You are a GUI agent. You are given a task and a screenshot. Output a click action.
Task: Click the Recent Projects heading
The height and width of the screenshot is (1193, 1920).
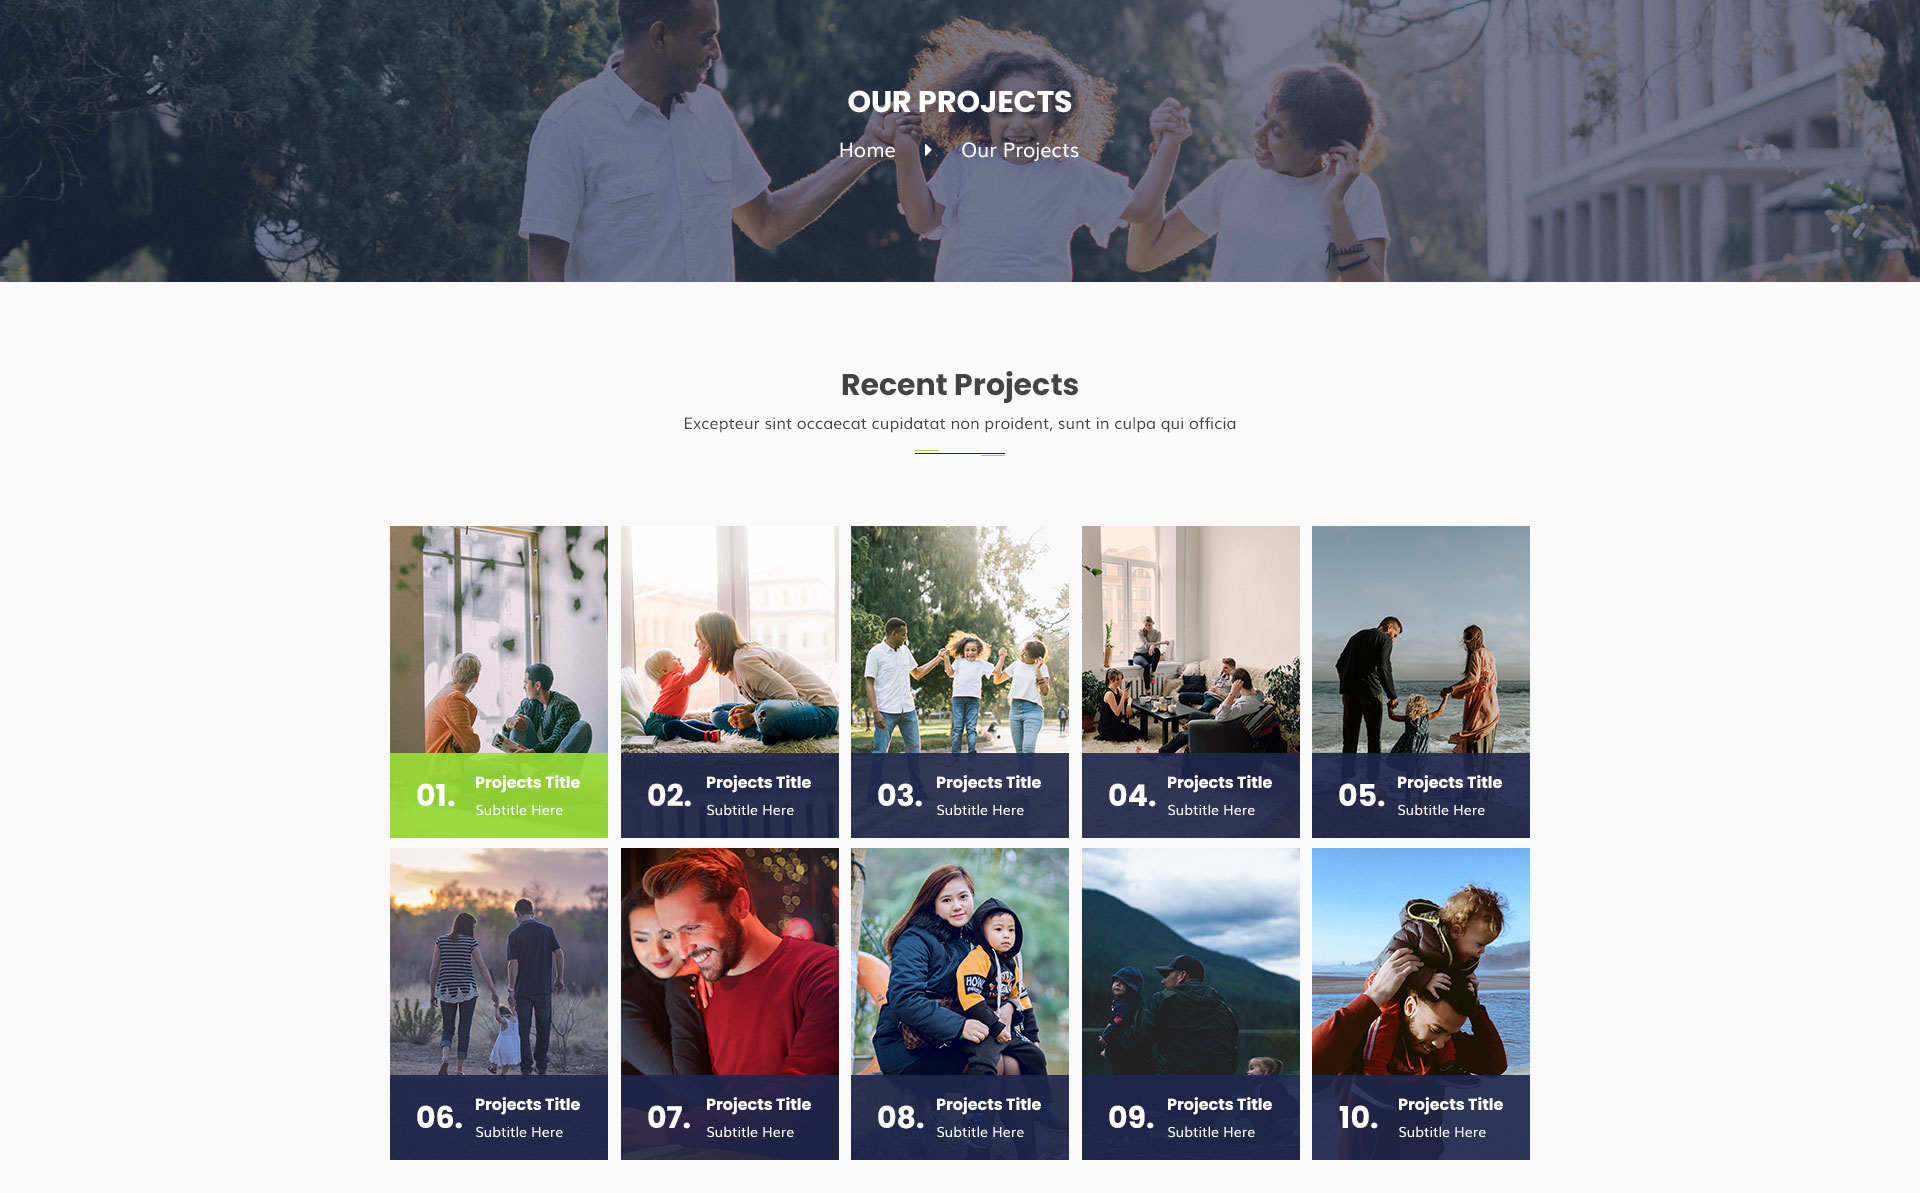(960, 385)
